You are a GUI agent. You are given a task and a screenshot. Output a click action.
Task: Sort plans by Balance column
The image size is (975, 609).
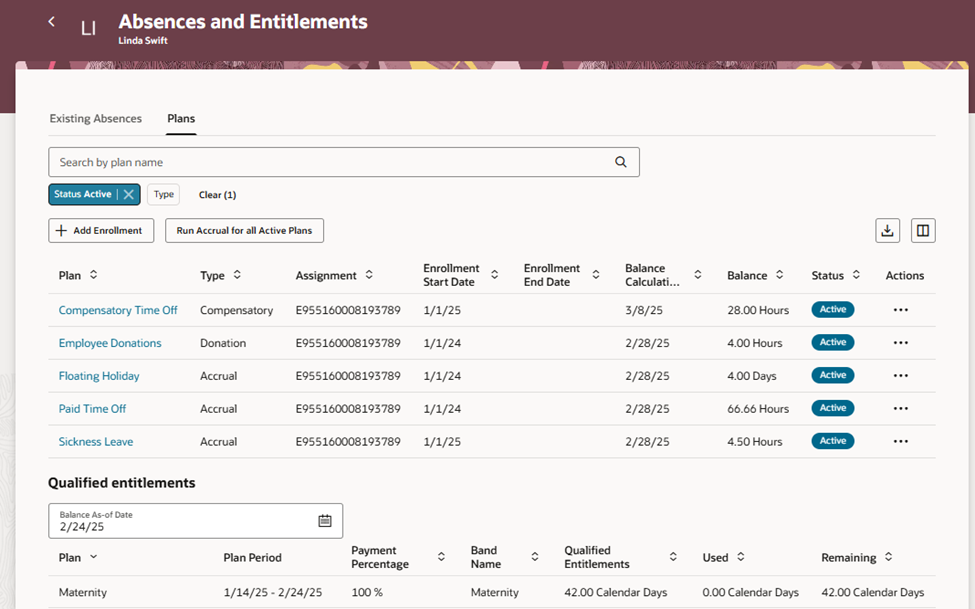[779, 274]
